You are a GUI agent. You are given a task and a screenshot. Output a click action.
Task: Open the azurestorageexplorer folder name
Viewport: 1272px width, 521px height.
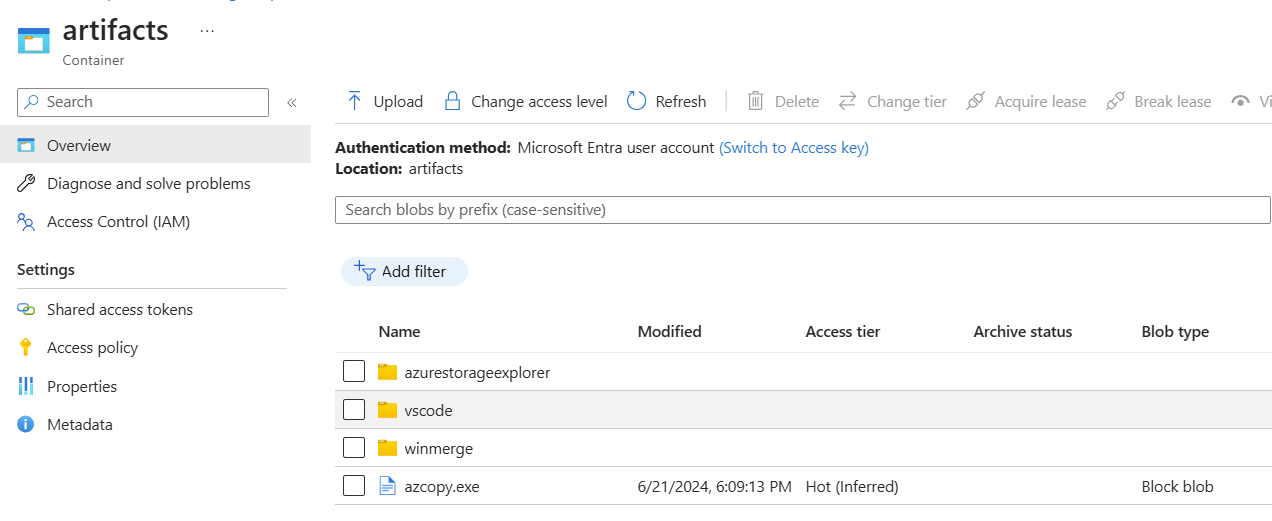click(x=478, y=373)
